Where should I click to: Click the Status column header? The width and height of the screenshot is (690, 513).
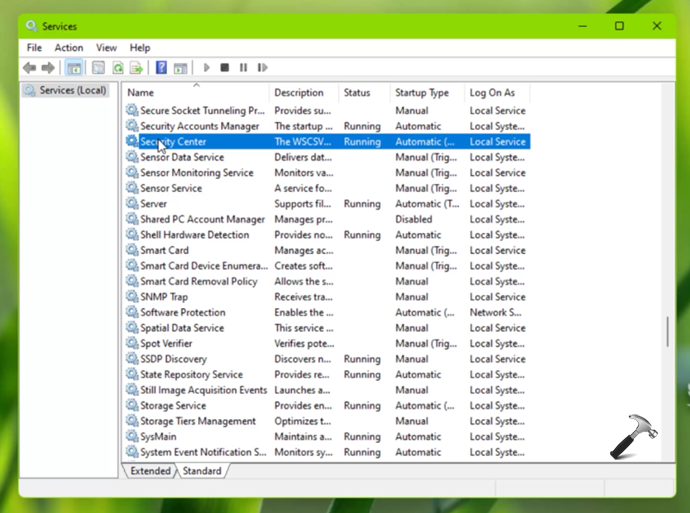click(x=357, y=93)
